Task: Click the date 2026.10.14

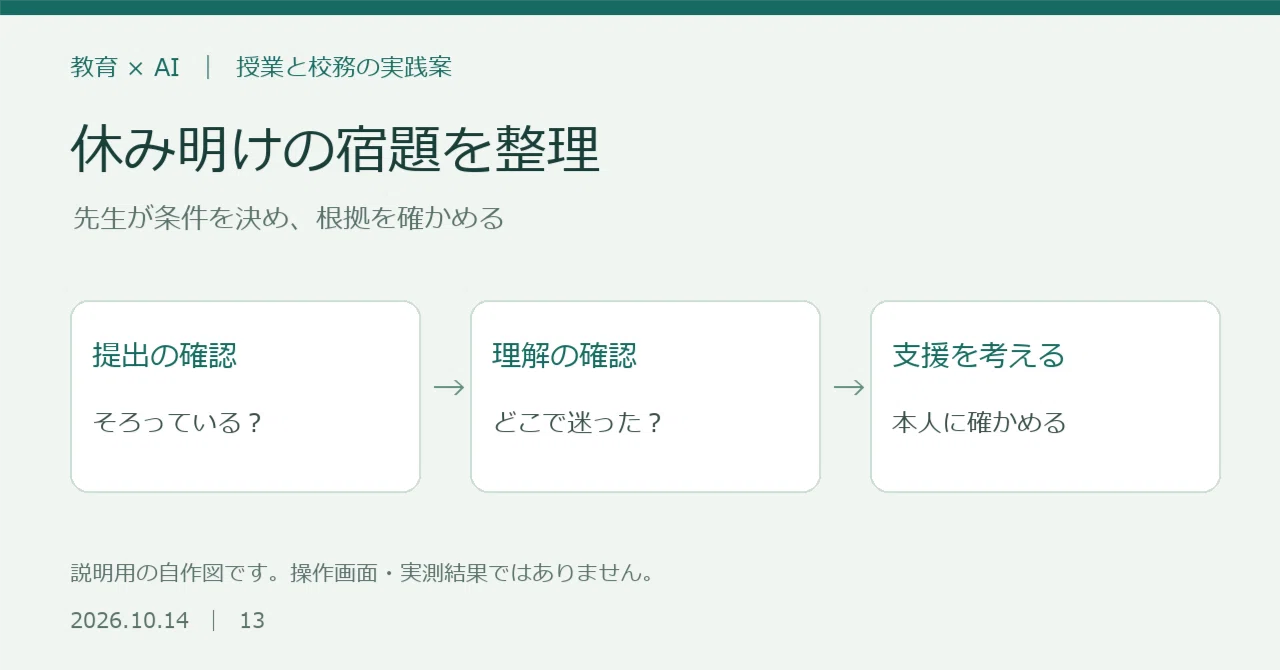Action: (129, 620)
